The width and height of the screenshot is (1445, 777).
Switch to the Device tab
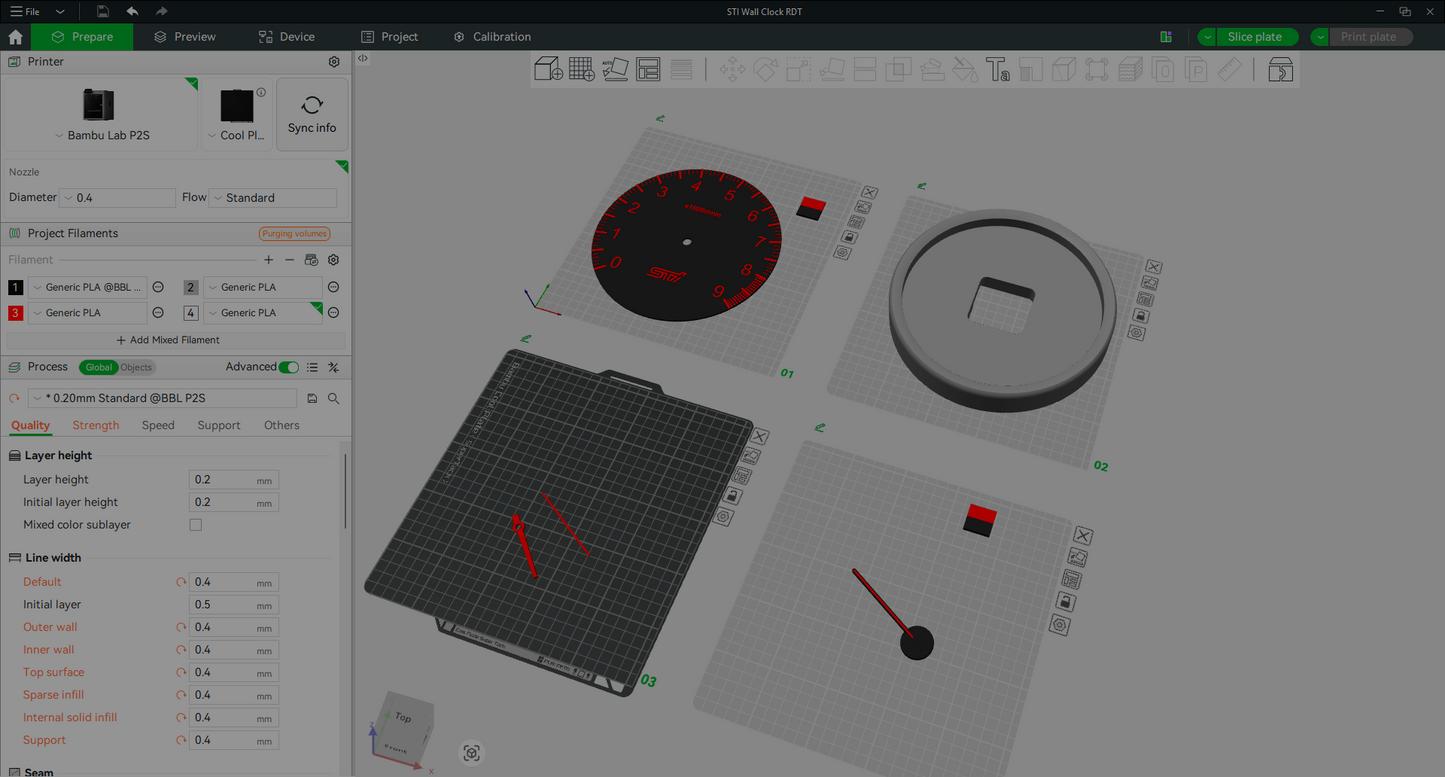(287, 37)
